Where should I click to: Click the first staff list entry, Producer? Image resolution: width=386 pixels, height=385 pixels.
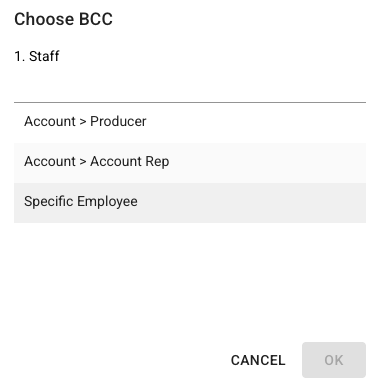[190, 123]
